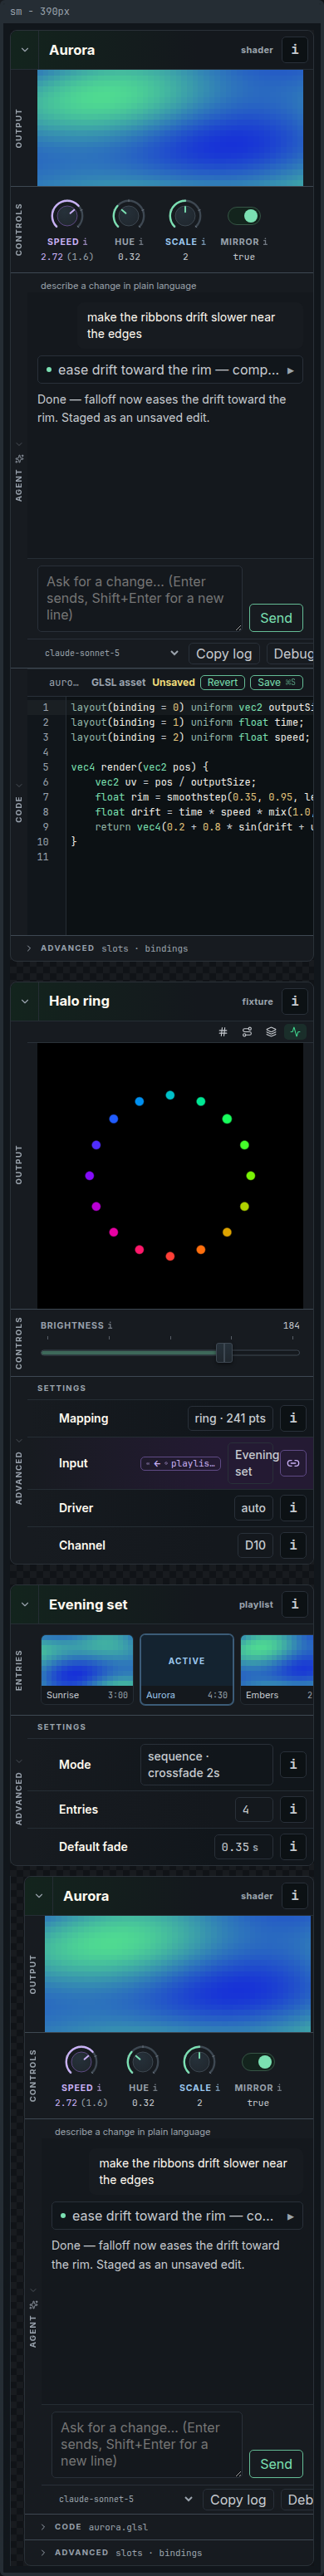Open Mapping 'ring · 241 pts' value
This screenshot has width=324, height=2576.
[230, 1418]
